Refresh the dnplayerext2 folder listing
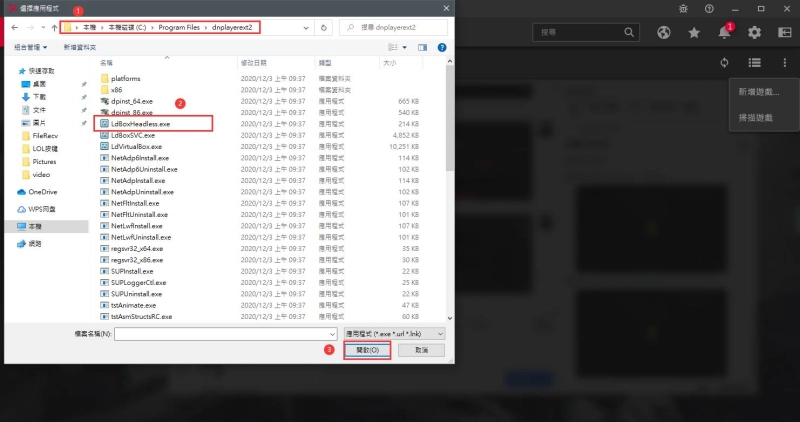 click(x=323, y=28)
